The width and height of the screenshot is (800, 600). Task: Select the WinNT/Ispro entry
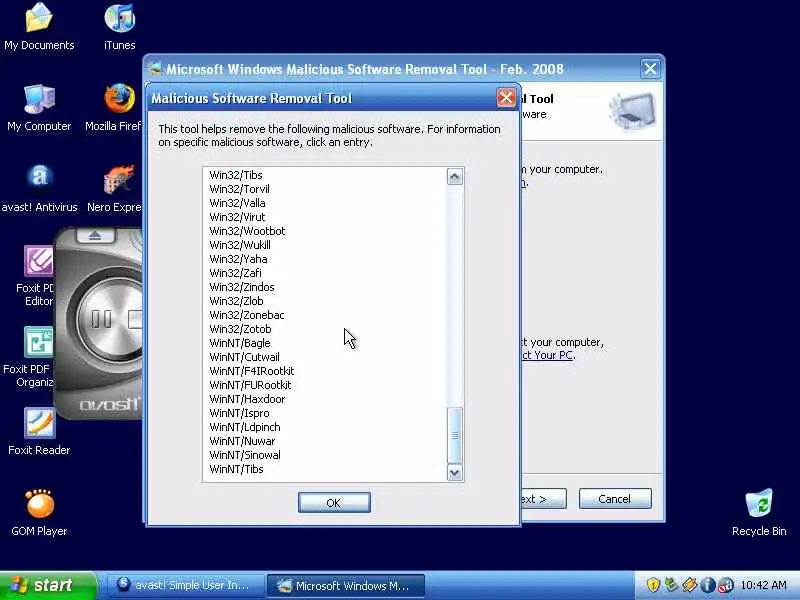[x=239, y=413]
